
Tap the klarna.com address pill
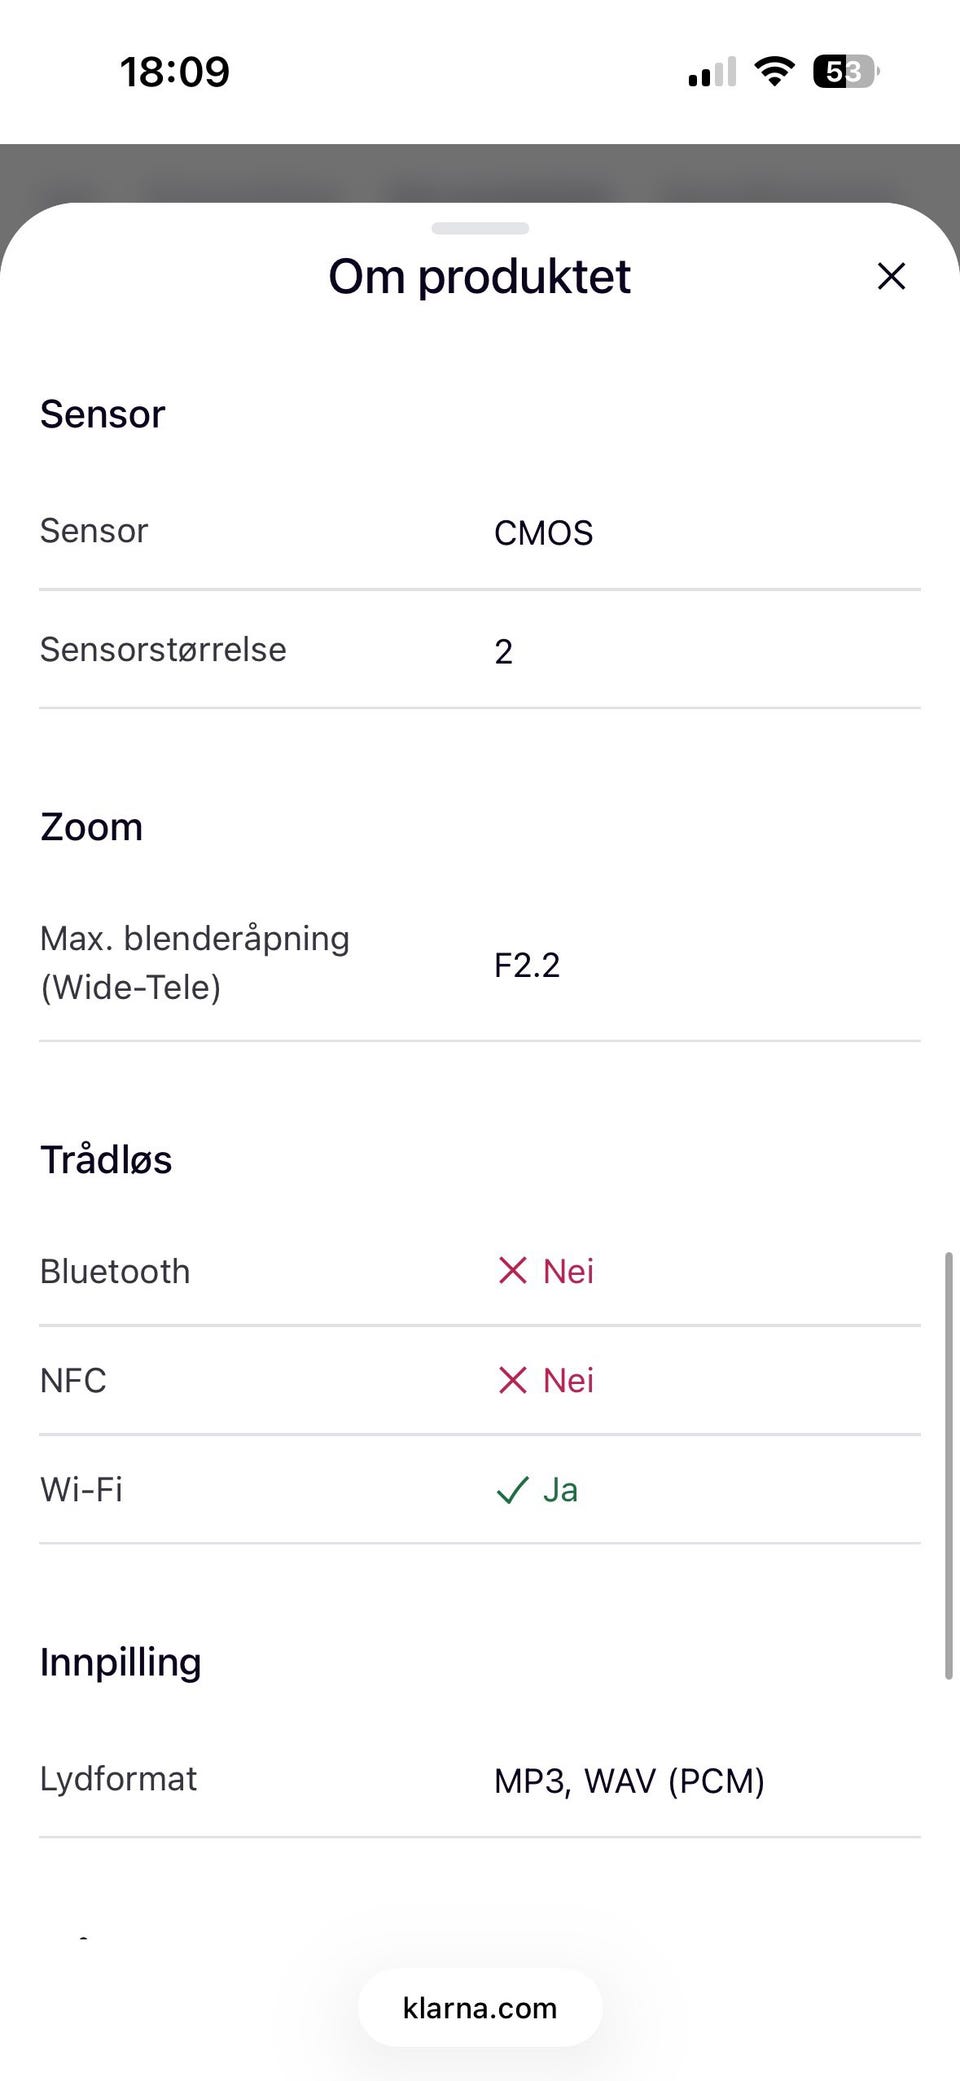click(x=480, y=2007)
